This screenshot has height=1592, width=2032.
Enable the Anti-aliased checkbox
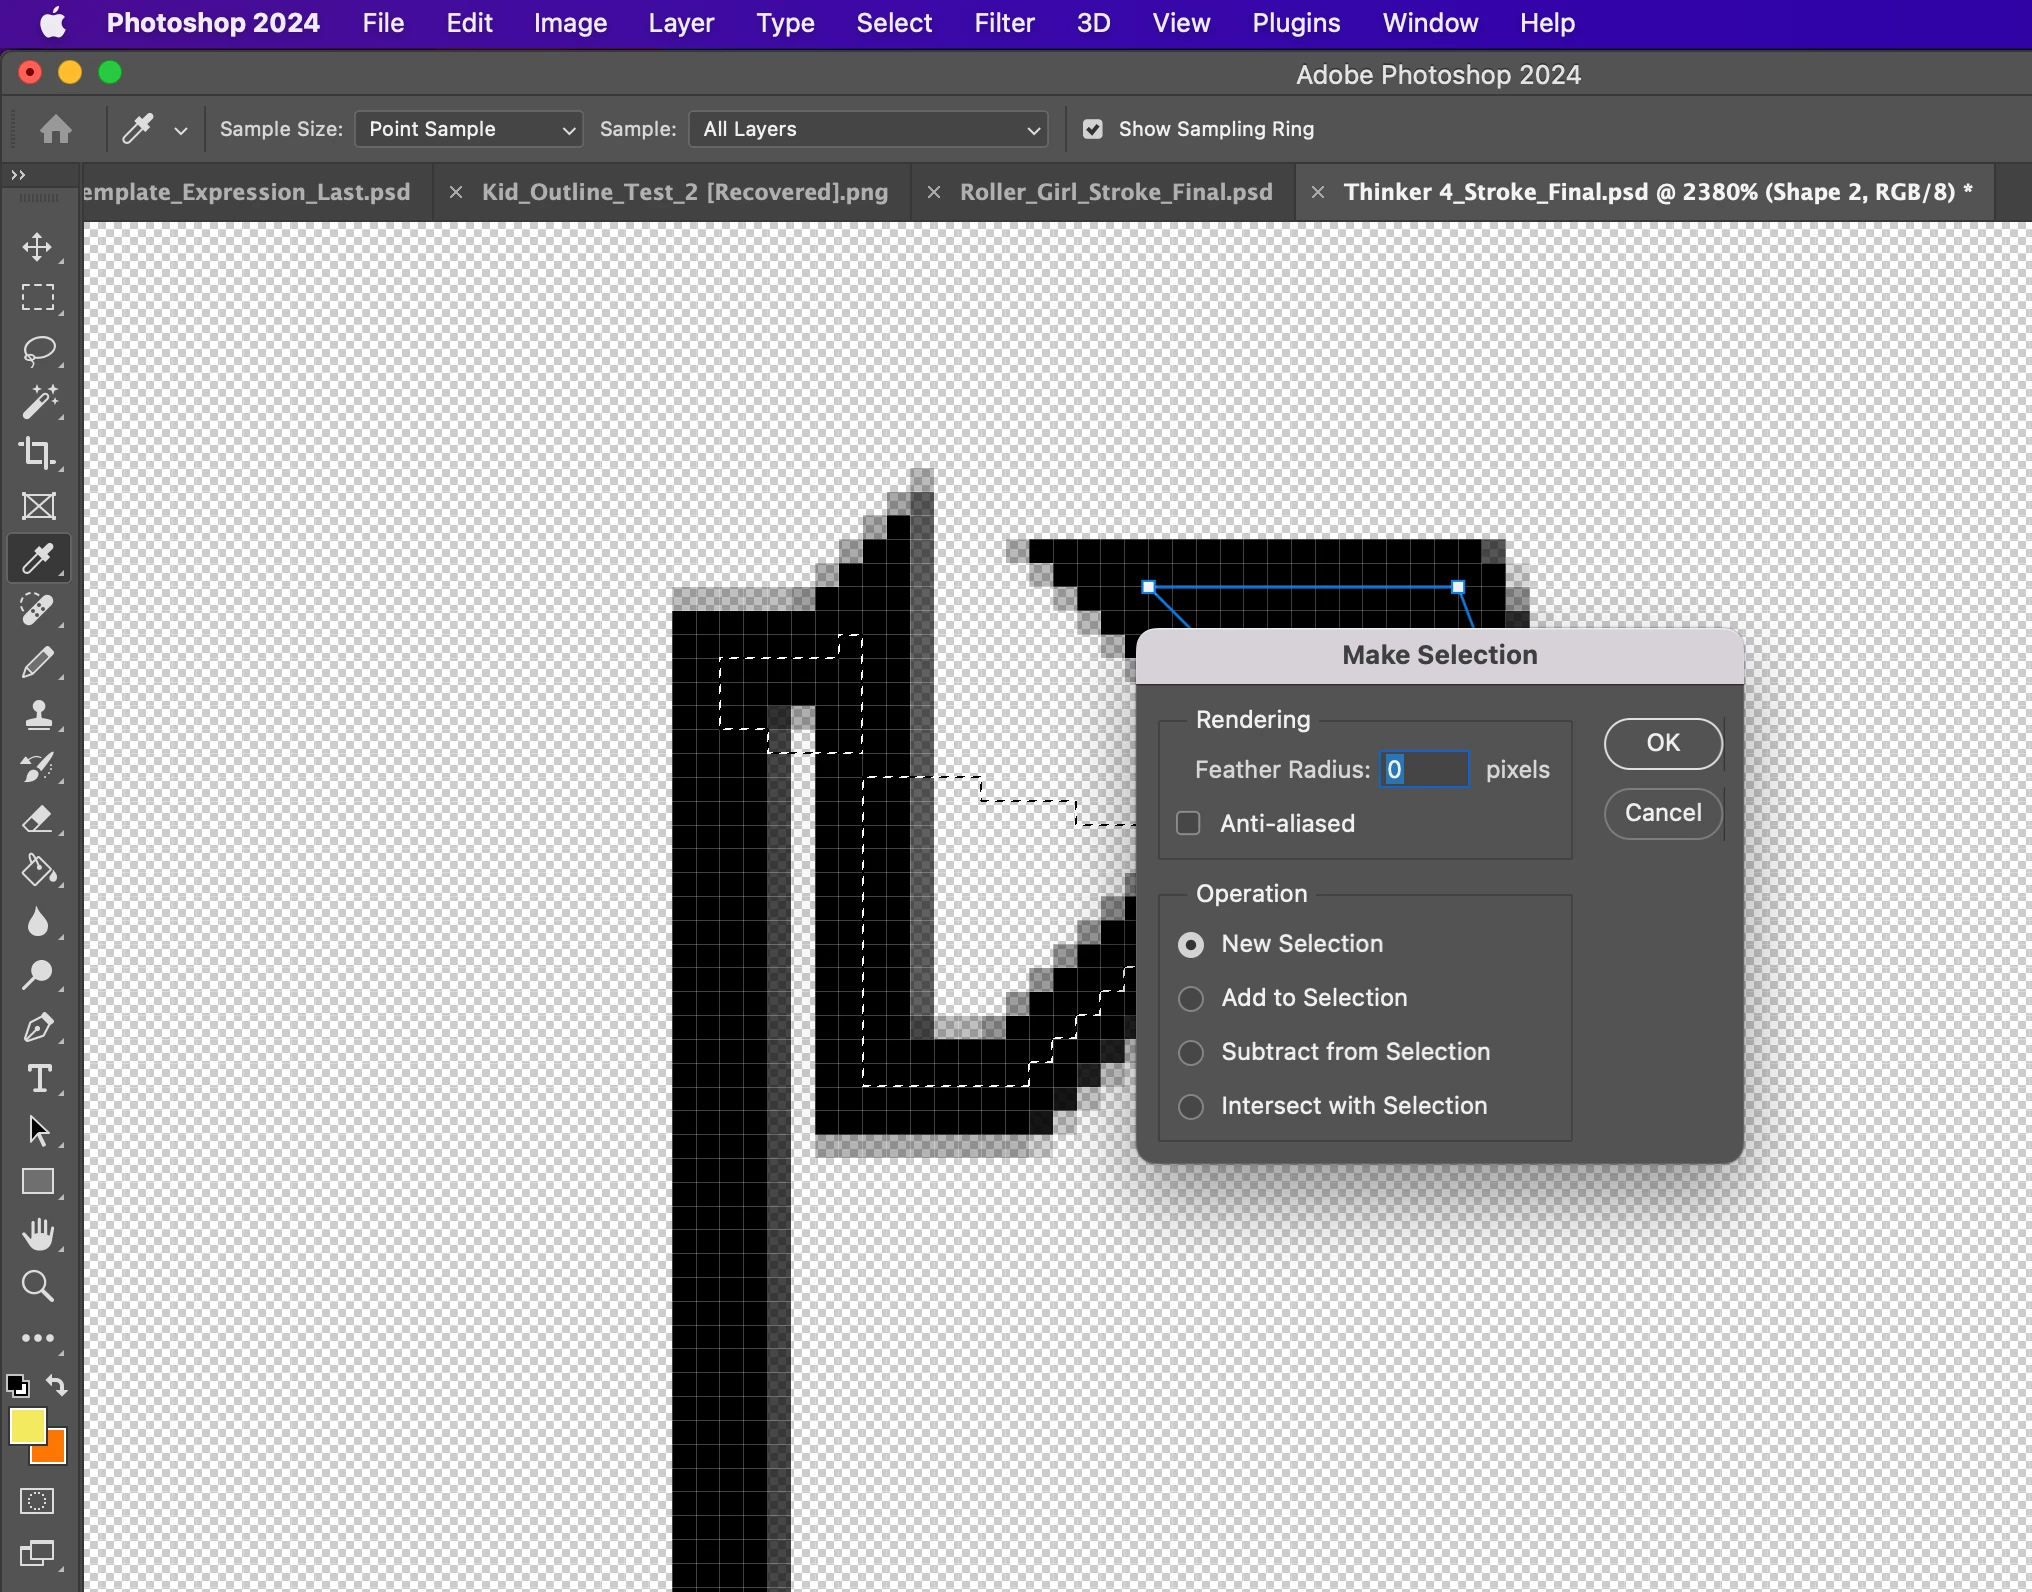(1188, 823)
